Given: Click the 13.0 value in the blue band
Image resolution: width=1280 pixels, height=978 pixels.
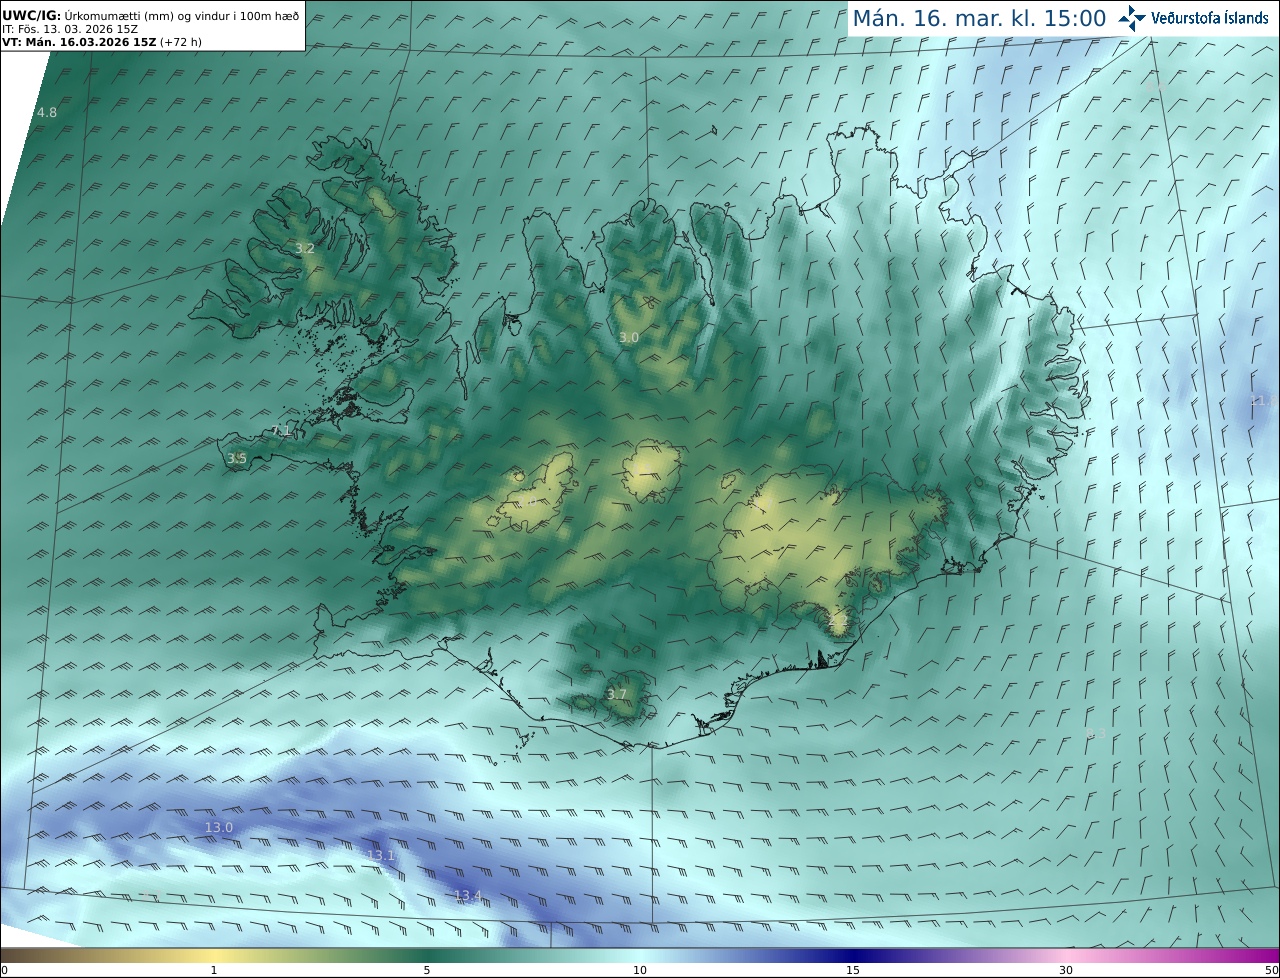Looking at the screenshot, I should tap(219, 827).
